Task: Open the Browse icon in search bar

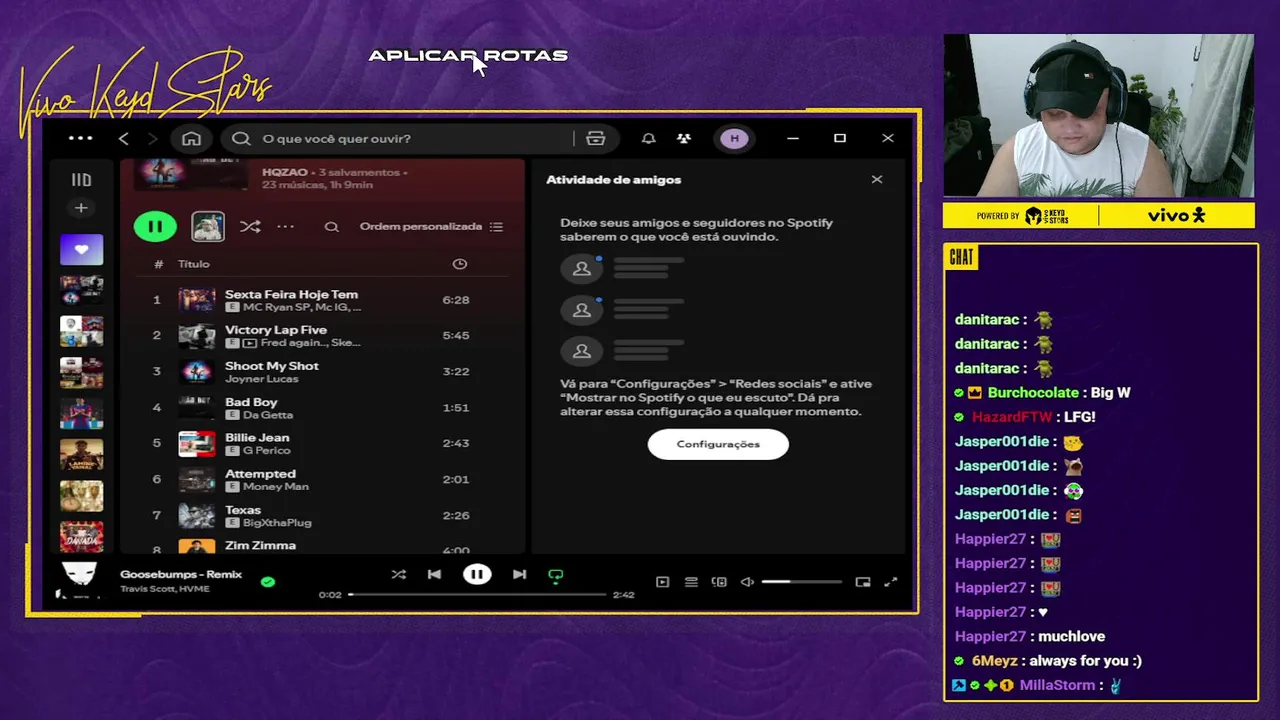Action: 596,139
